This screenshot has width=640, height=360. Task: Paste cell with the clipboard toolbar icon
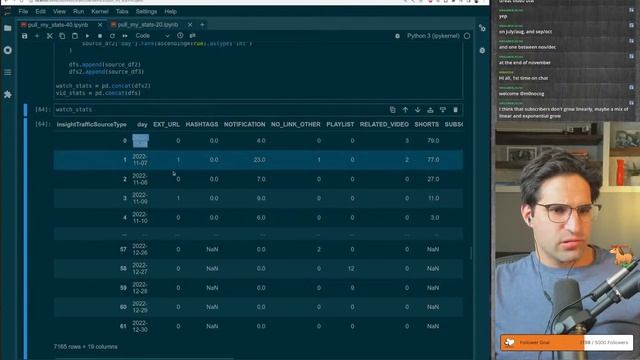75,36
